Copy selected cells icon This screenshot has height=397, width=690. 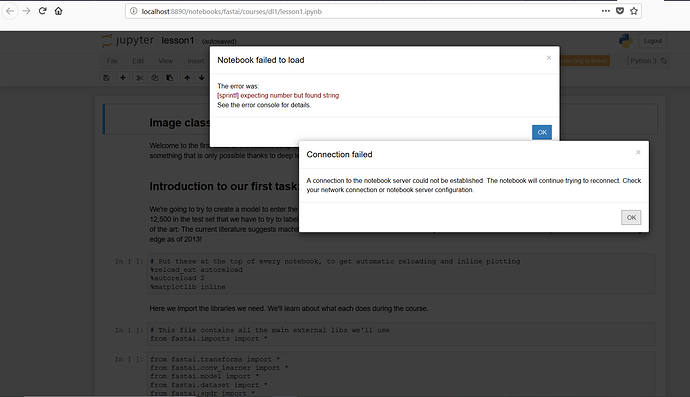154,78
